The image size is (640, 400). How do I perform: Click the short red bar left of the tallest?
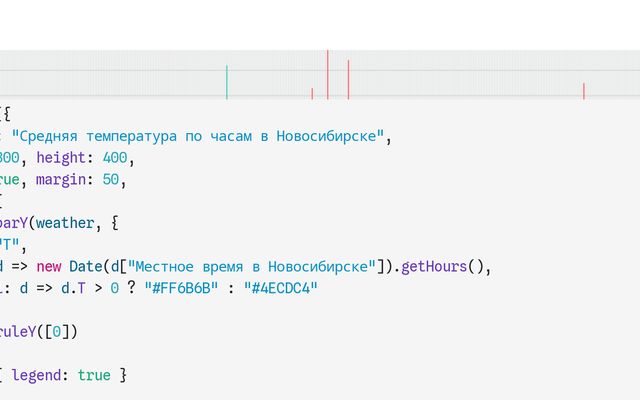(x=312, y=94)
